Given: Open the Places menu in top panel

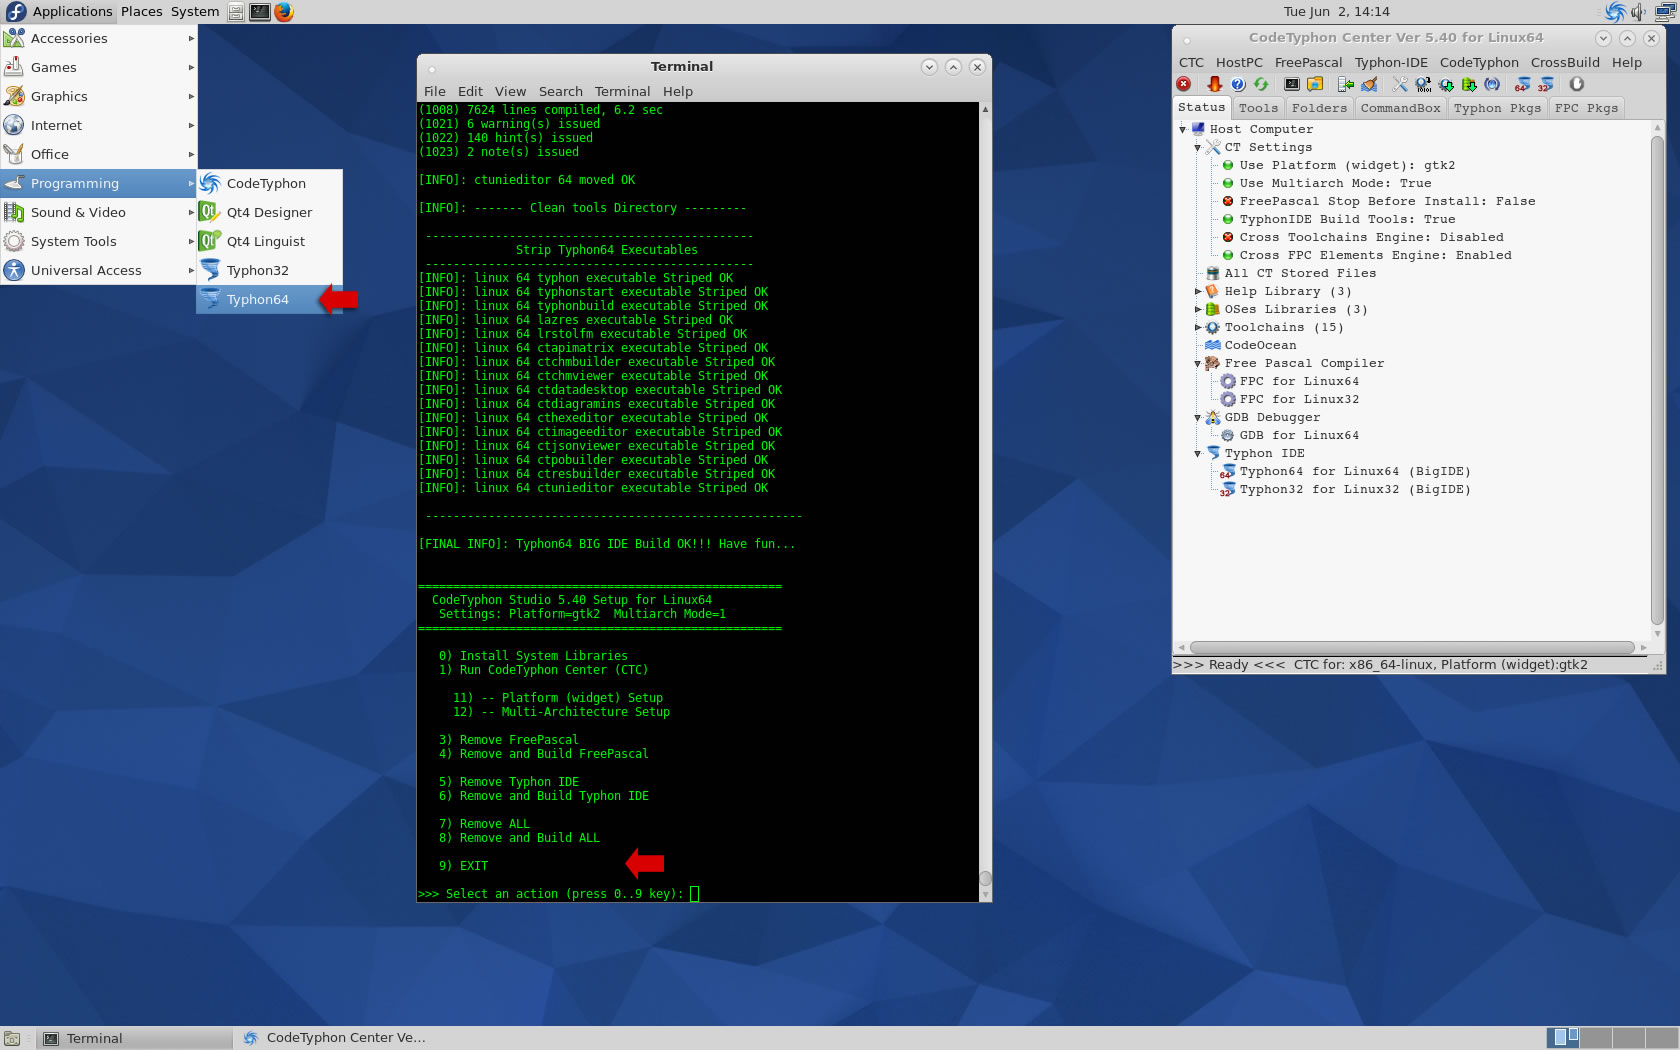Looking at the screenshot, I should pos(141,12).
